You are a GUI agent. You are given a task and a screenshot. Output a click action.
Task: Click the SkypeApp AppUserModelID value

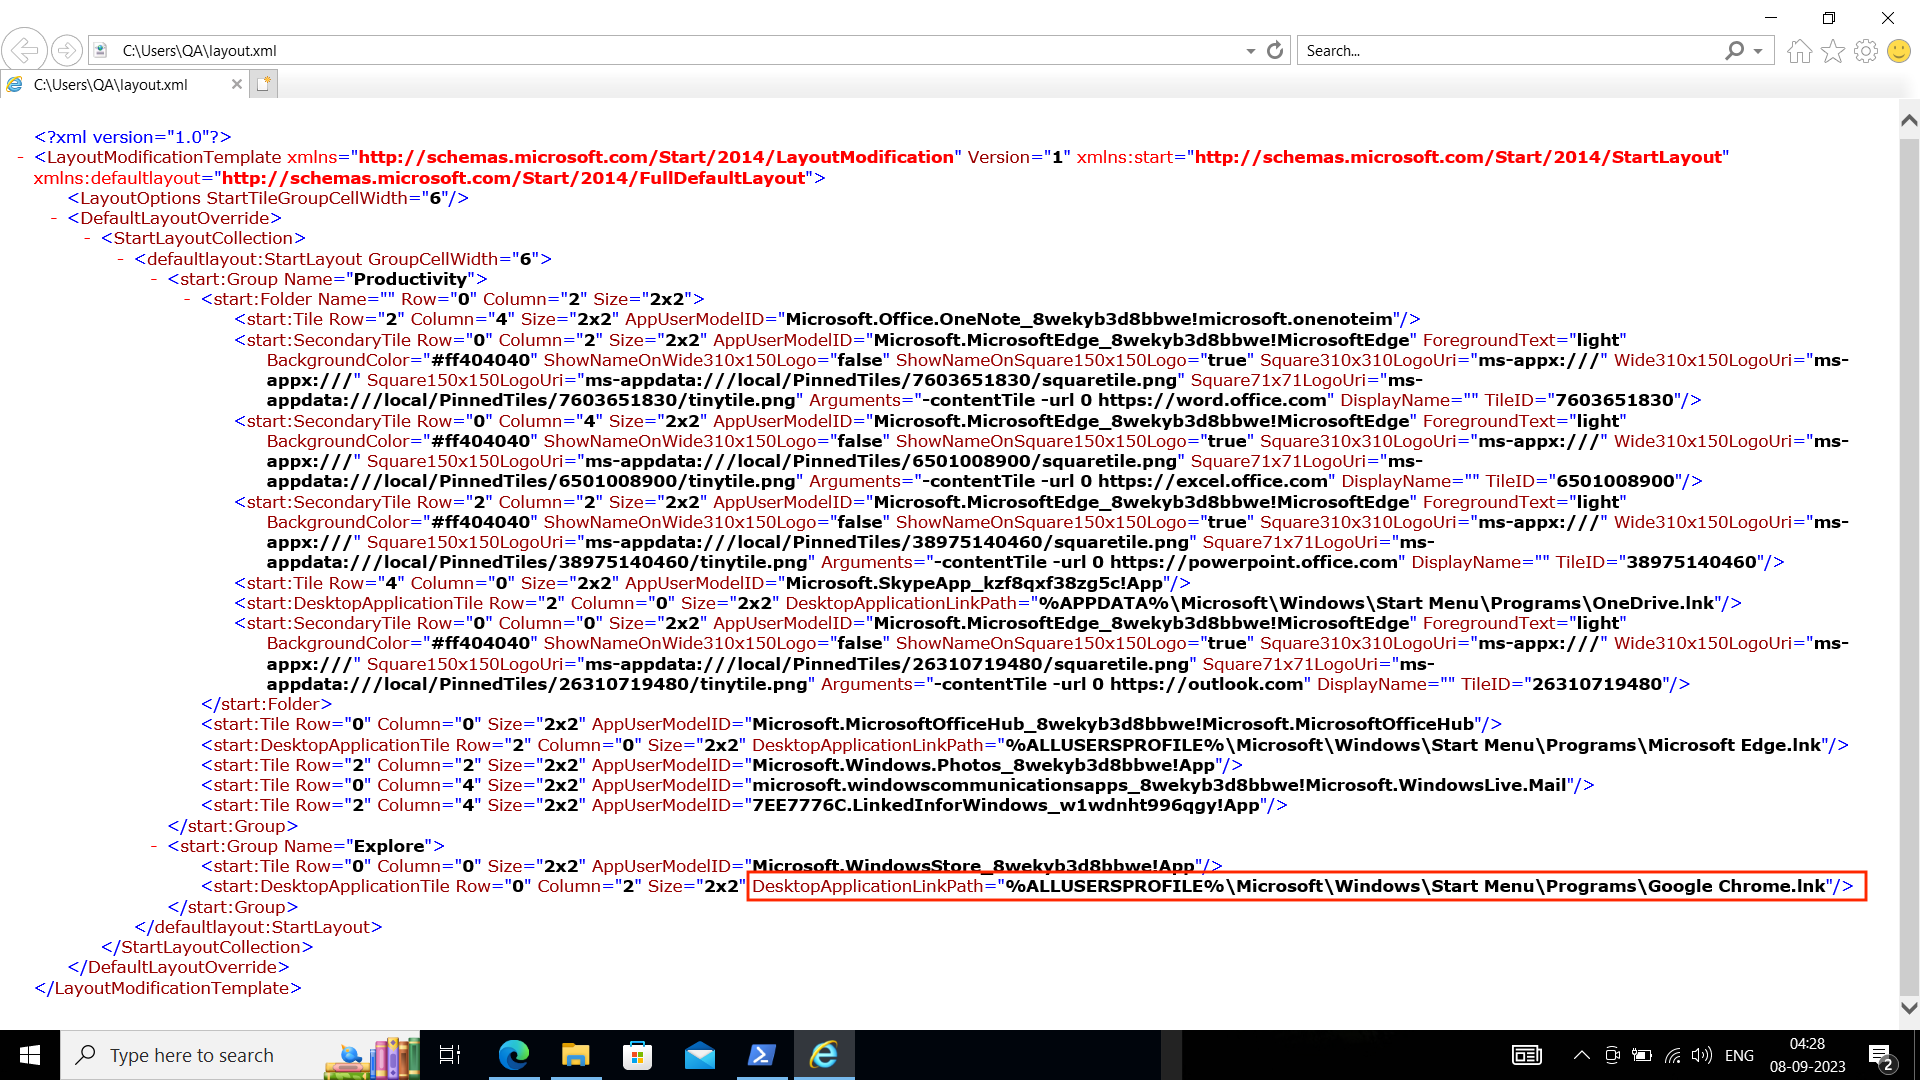(974, 583)
